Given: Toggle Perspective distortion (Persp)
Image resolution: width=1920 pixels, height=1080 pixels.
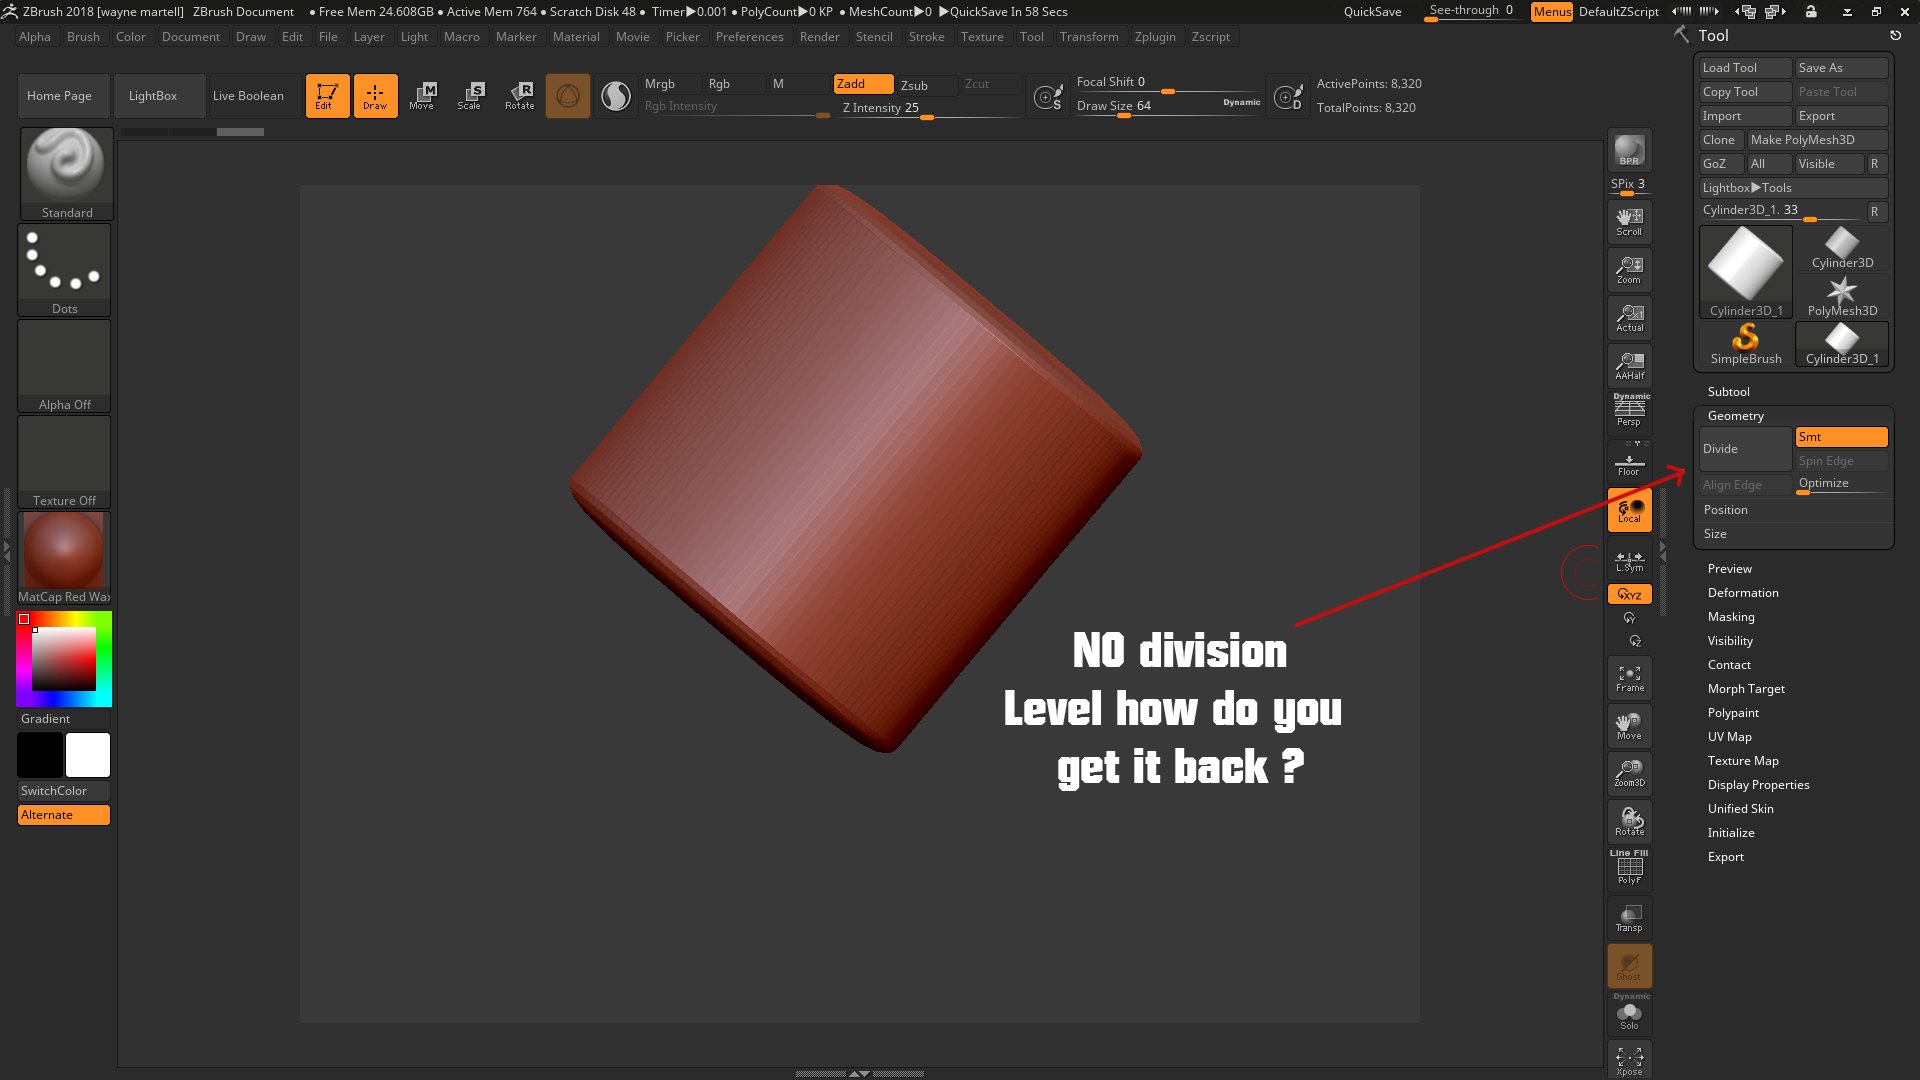Looking at the screenshot, I should [x=1629, y=411].
